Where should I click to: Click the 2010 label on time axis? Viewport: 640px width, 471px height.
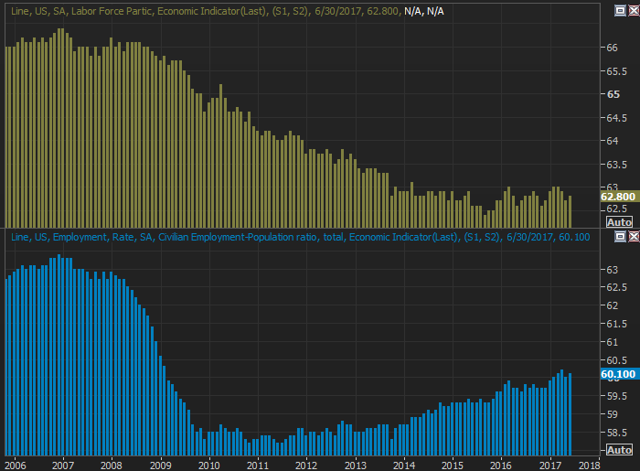point(209,465)
